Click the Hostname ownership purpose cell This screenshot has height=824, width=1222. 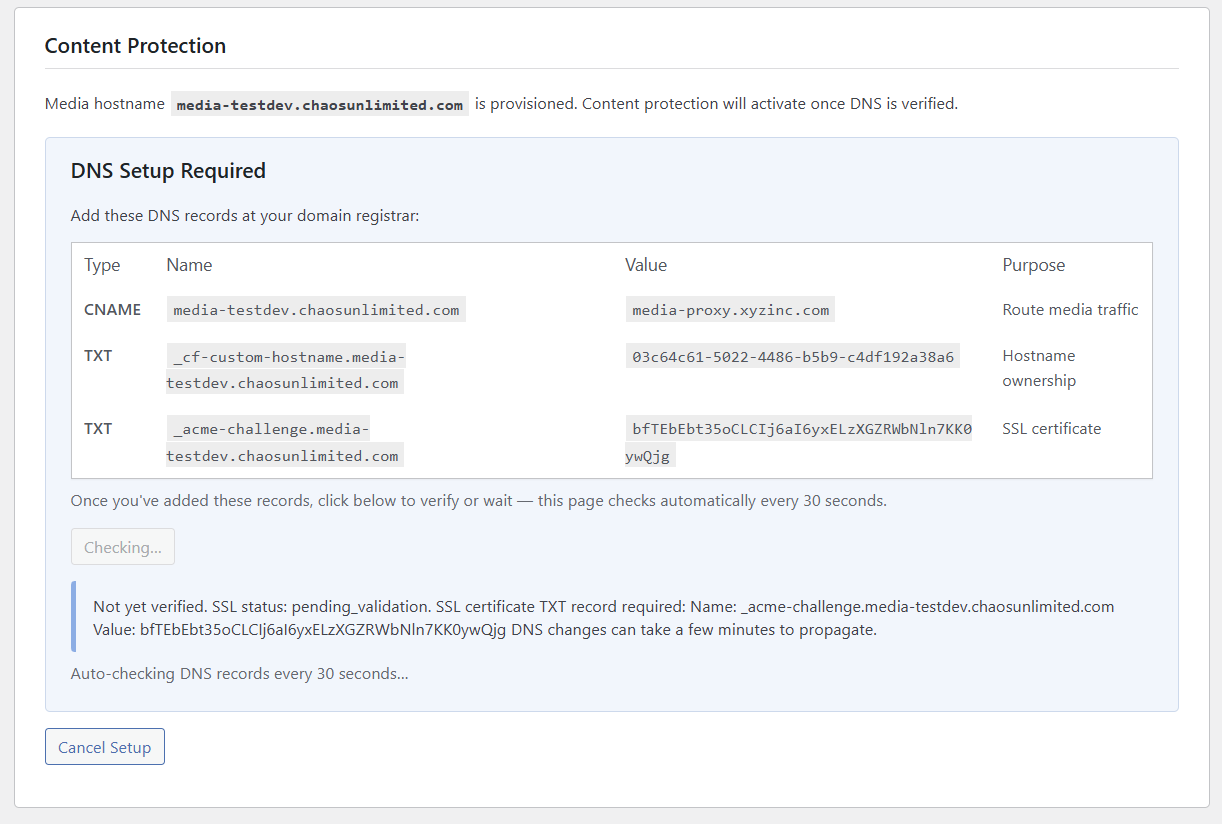1038,368
